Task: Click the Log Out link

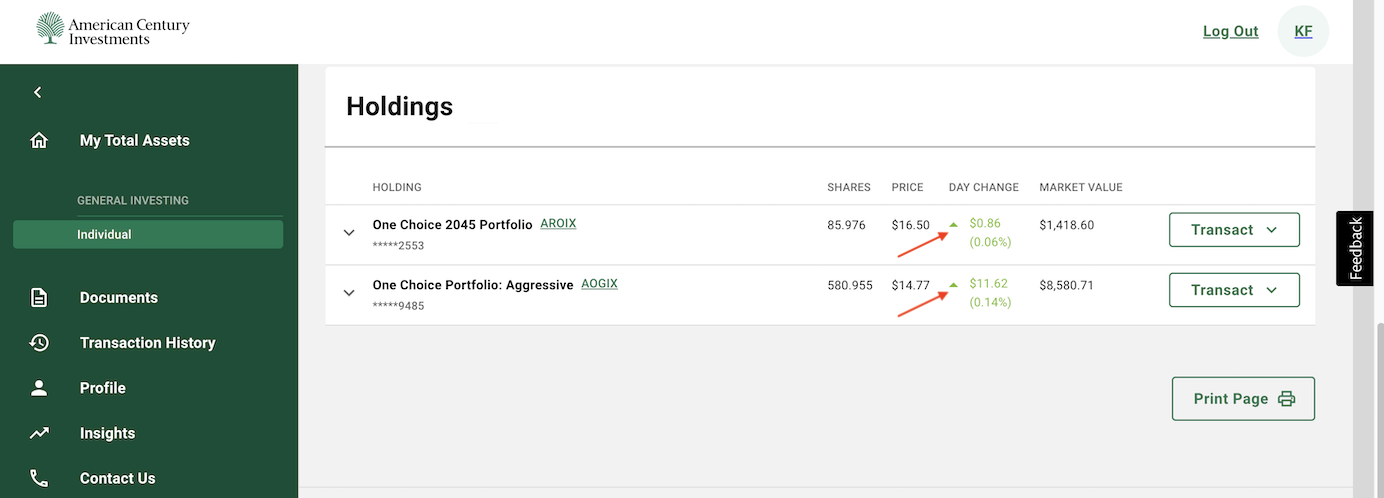Action: click(1230, 31)
